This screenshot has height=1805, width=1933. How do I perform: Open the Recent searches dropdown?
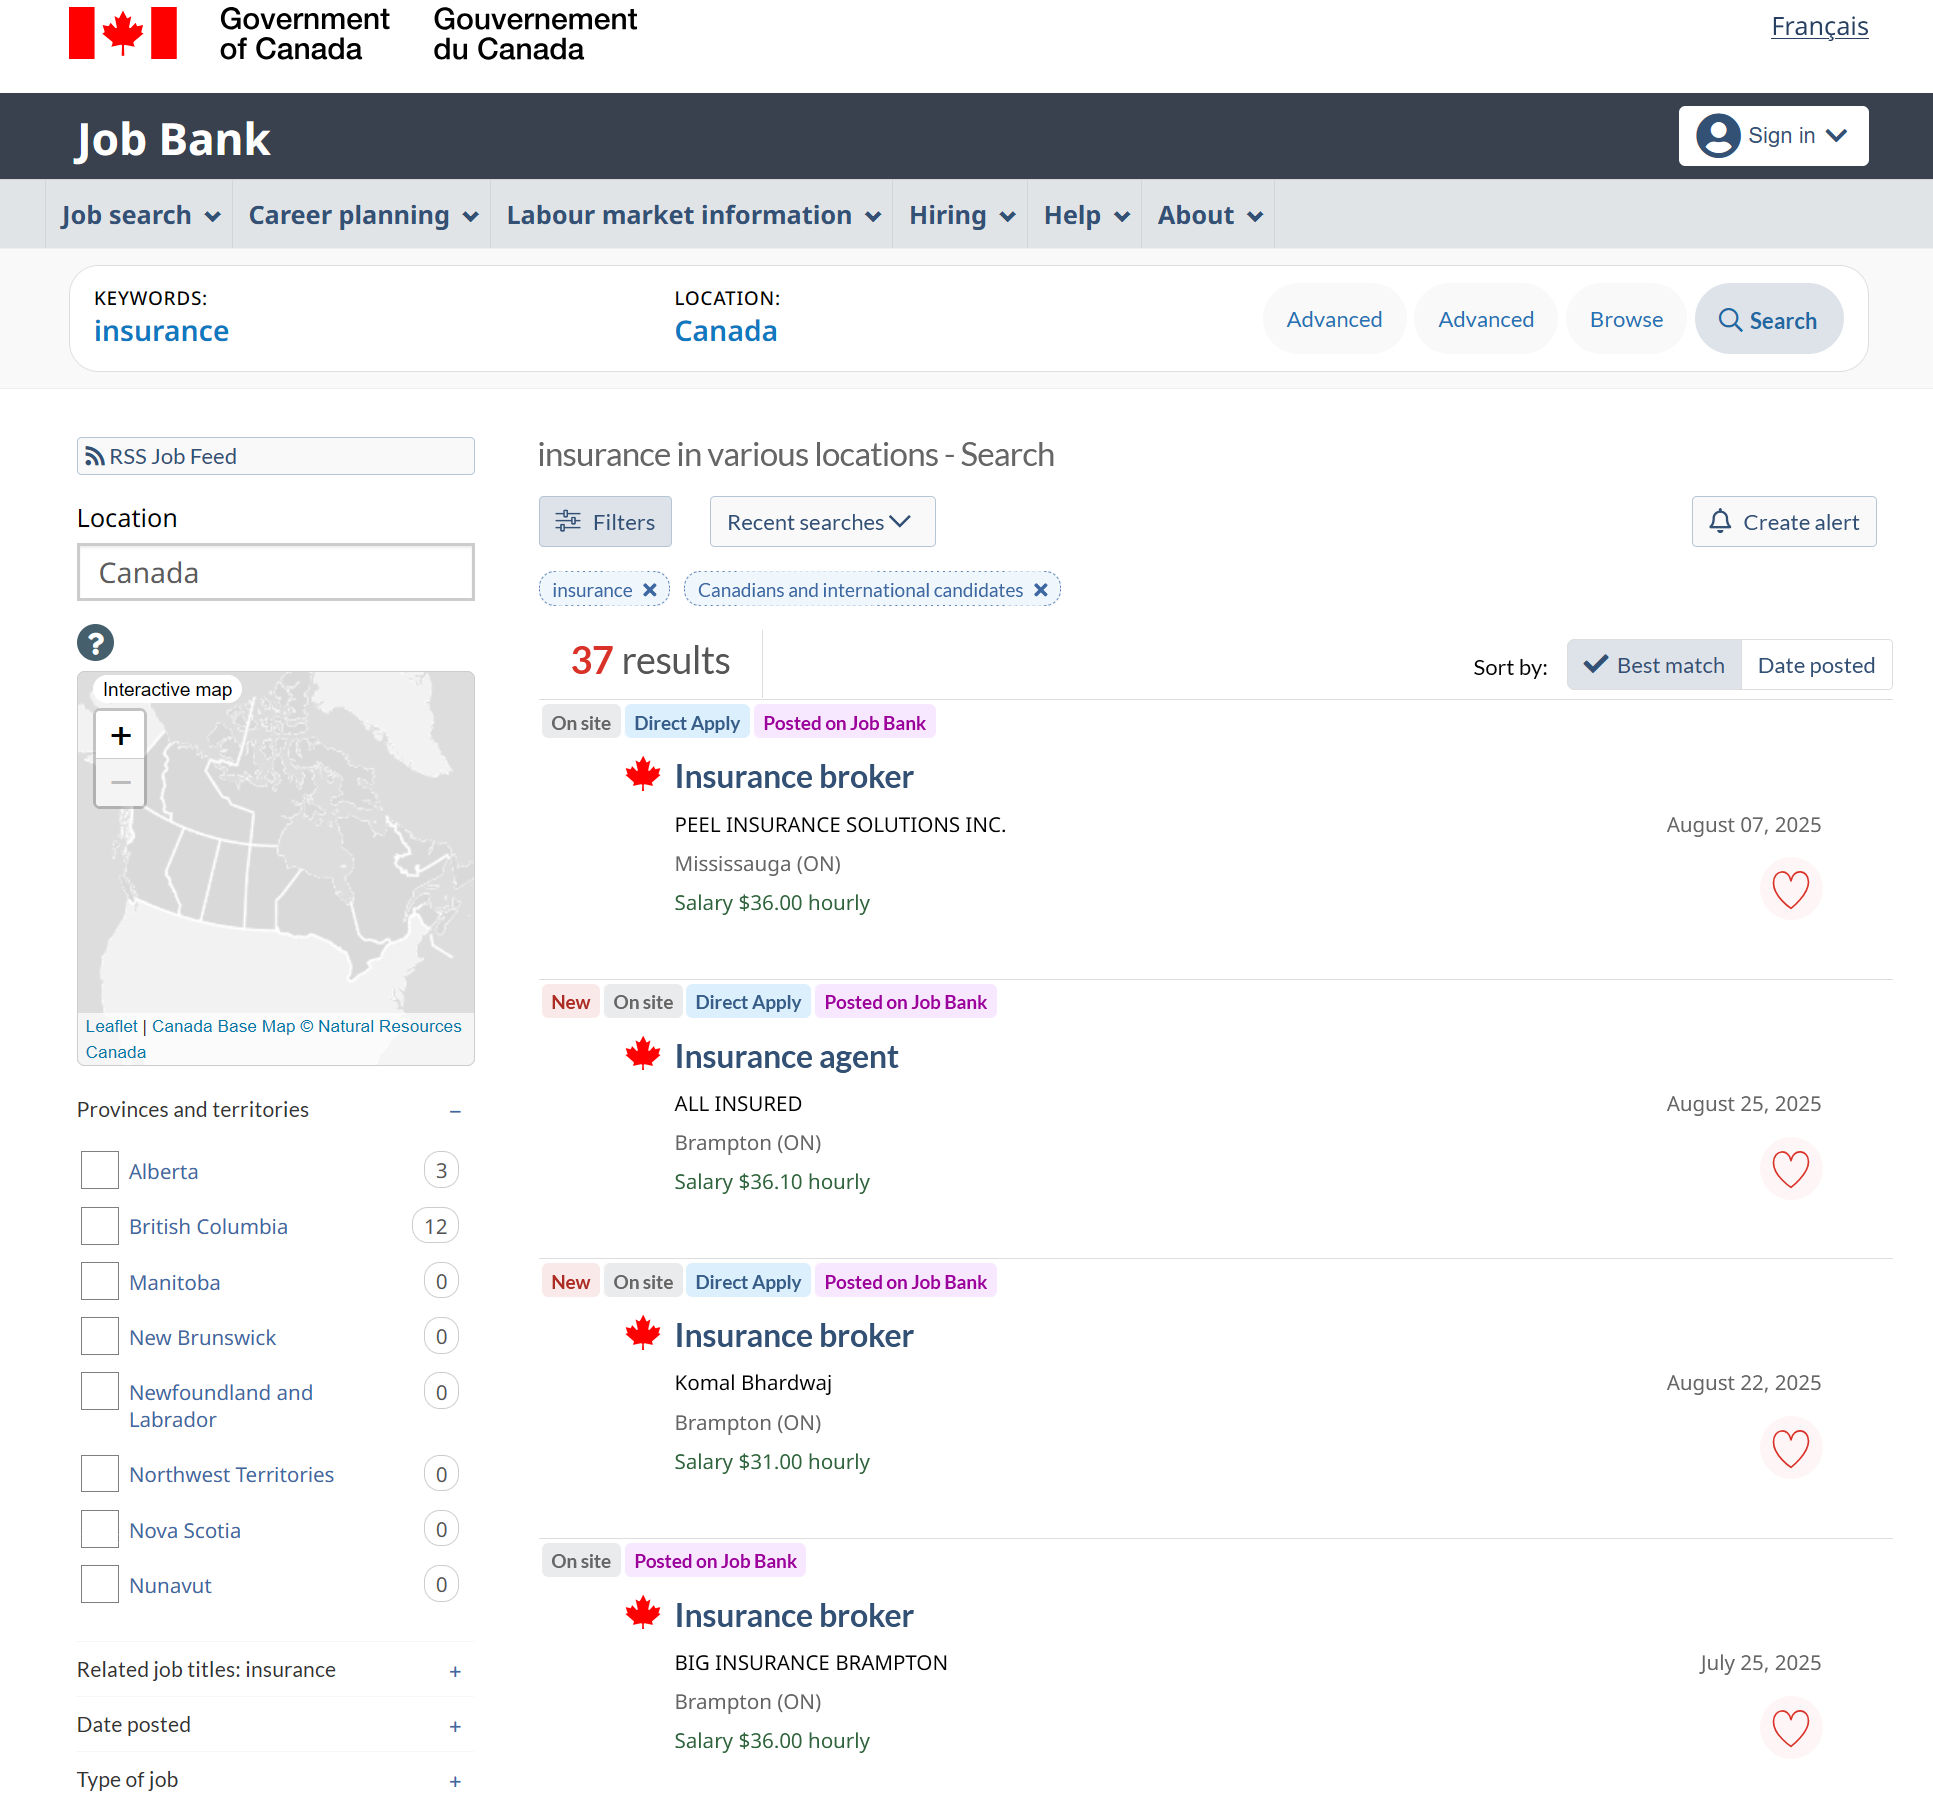tap(821, 522)
